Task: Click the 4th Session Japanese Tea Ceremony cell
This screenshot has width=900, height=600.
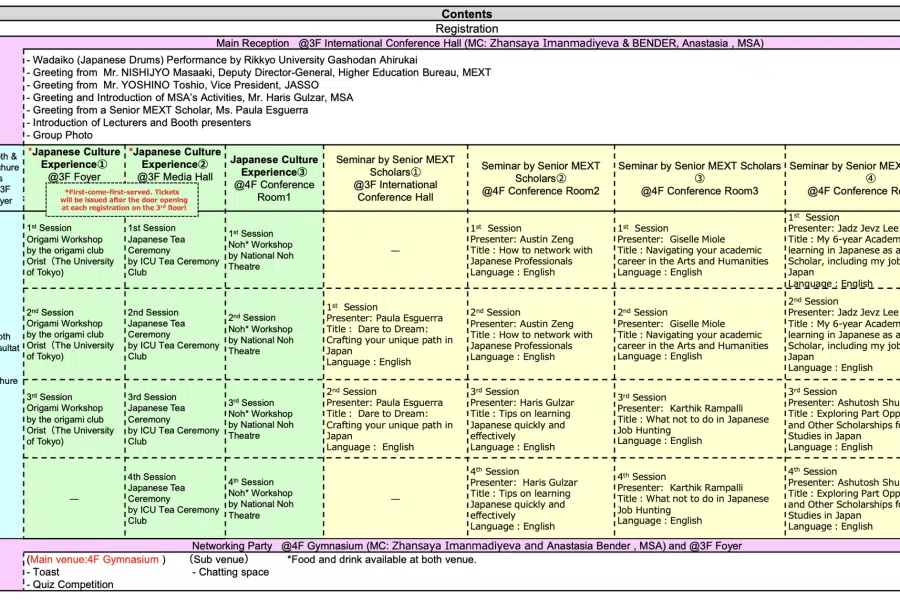Action: 174,498
